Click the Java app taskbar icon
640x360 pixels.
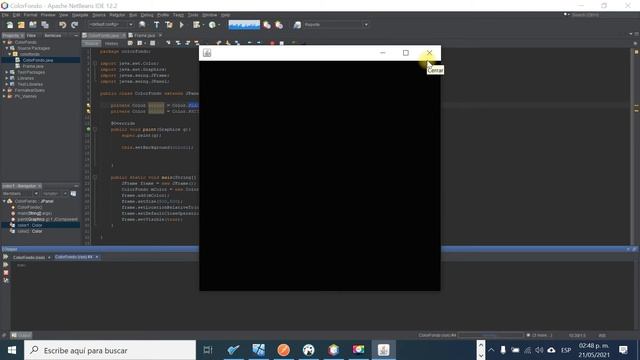click(383, 350)
